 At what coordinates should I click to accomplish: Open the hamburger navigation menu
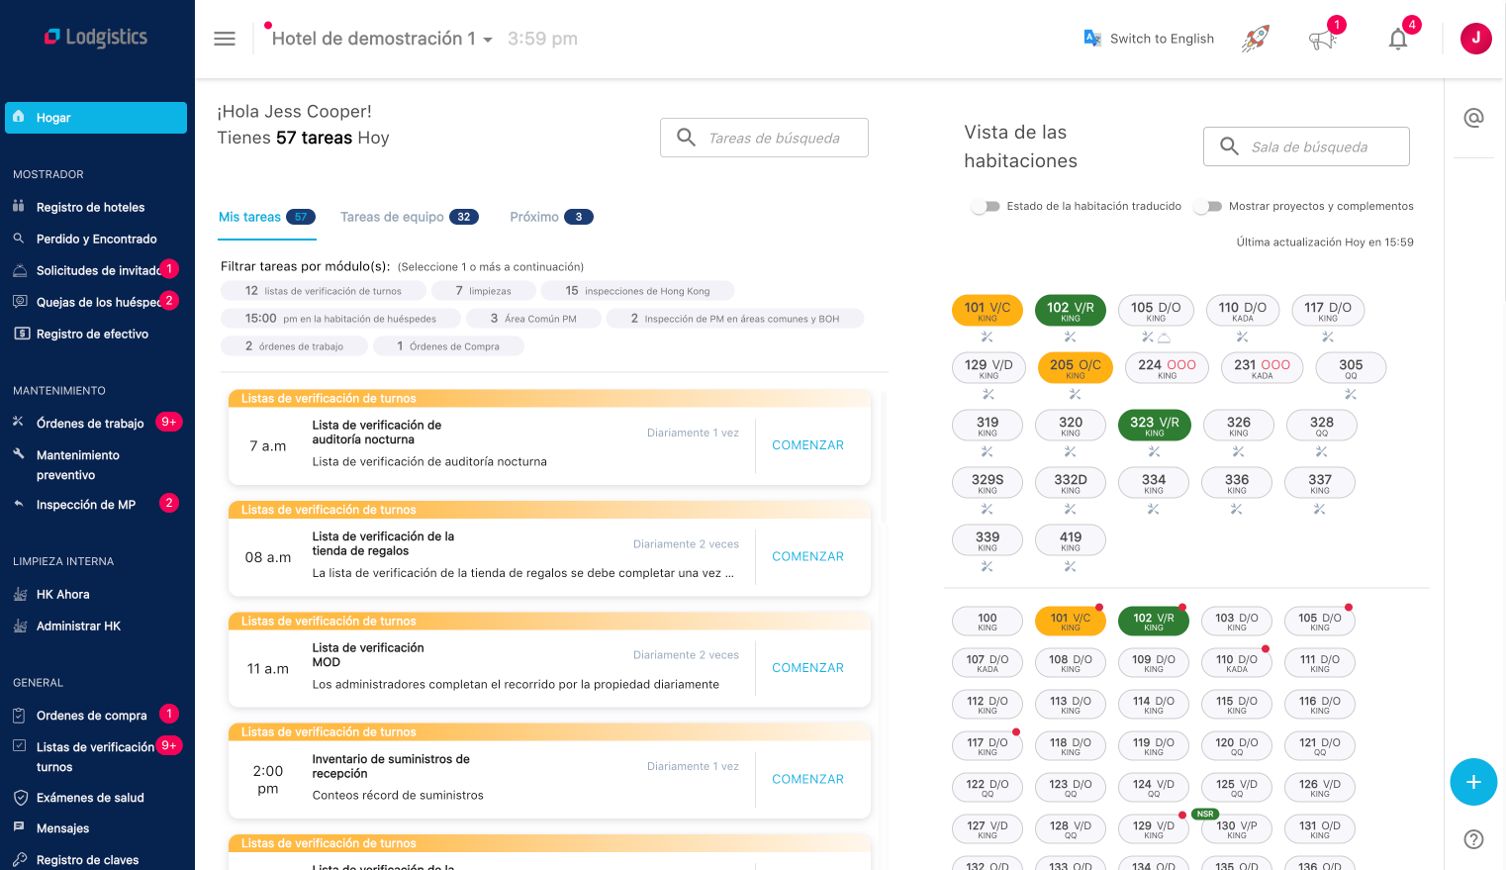(x=225, y=39)
